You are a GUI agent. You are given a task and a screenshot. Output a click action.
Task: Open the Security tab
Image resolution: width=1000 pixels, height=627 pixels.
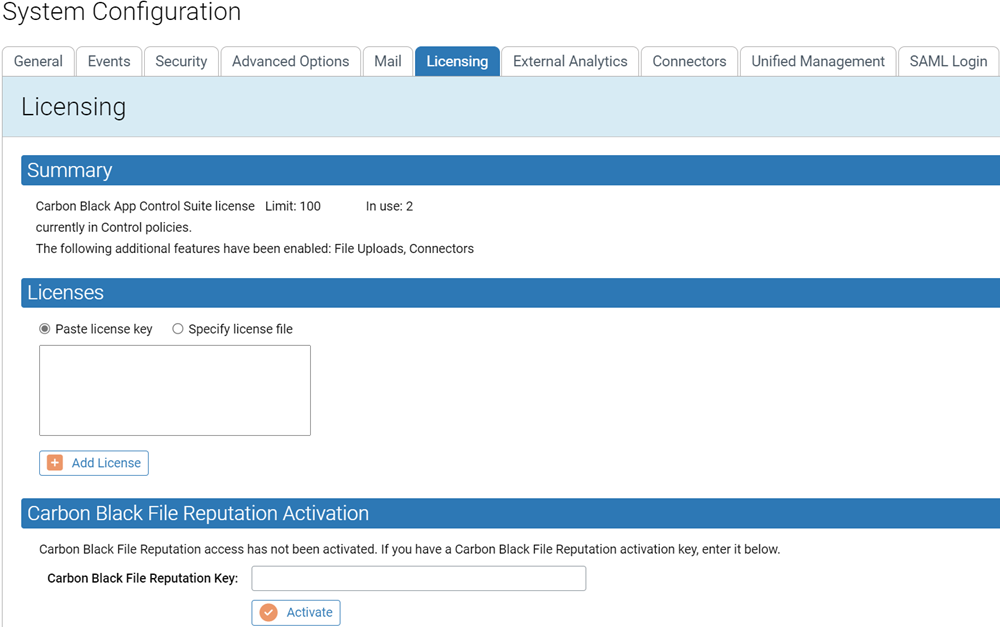pos(181,61)
